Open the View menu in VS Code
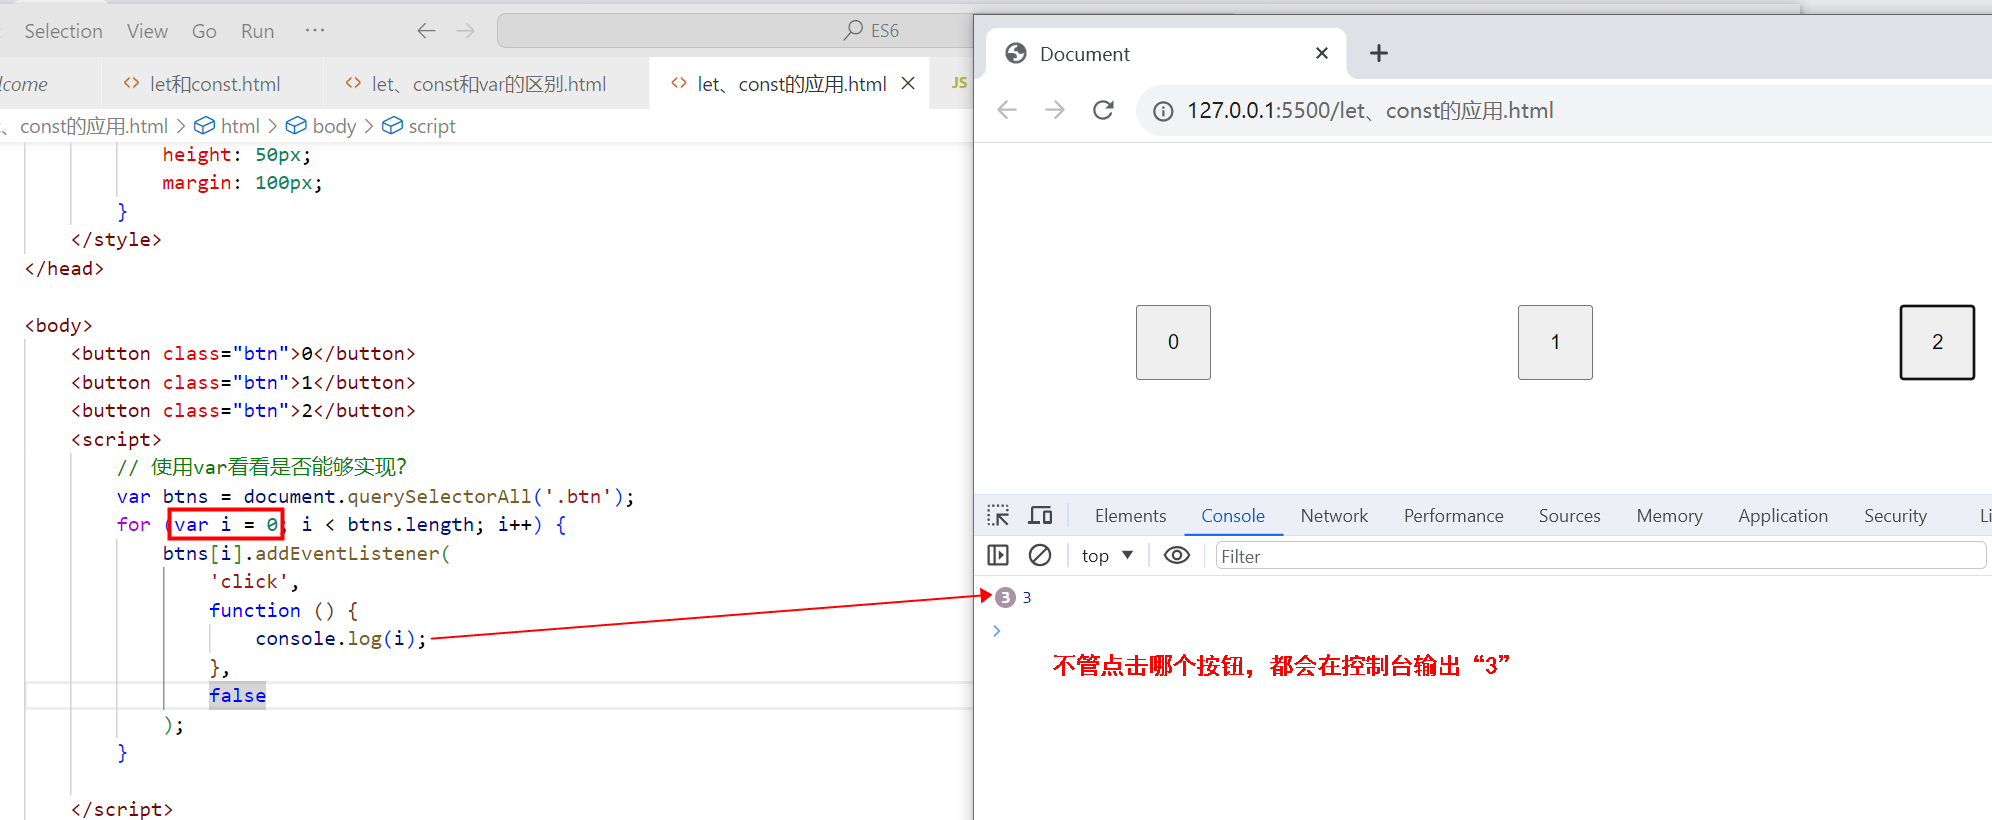The width and height of the screenshot is (1992, 820). click(147, 31)
